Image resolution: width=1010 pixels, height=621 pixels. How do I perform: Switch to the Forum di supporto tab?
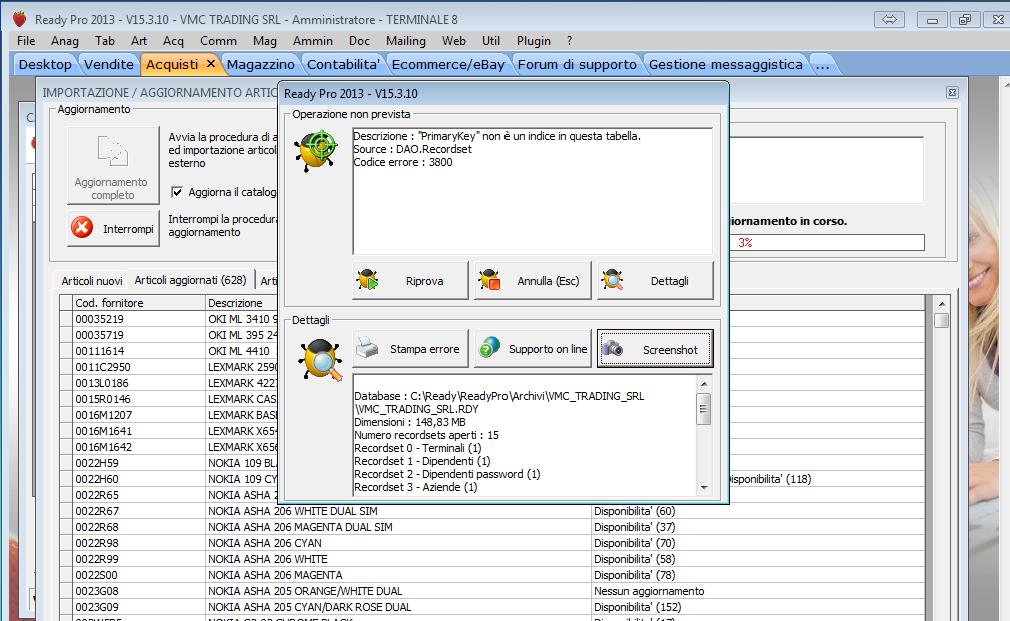point(577,64)
